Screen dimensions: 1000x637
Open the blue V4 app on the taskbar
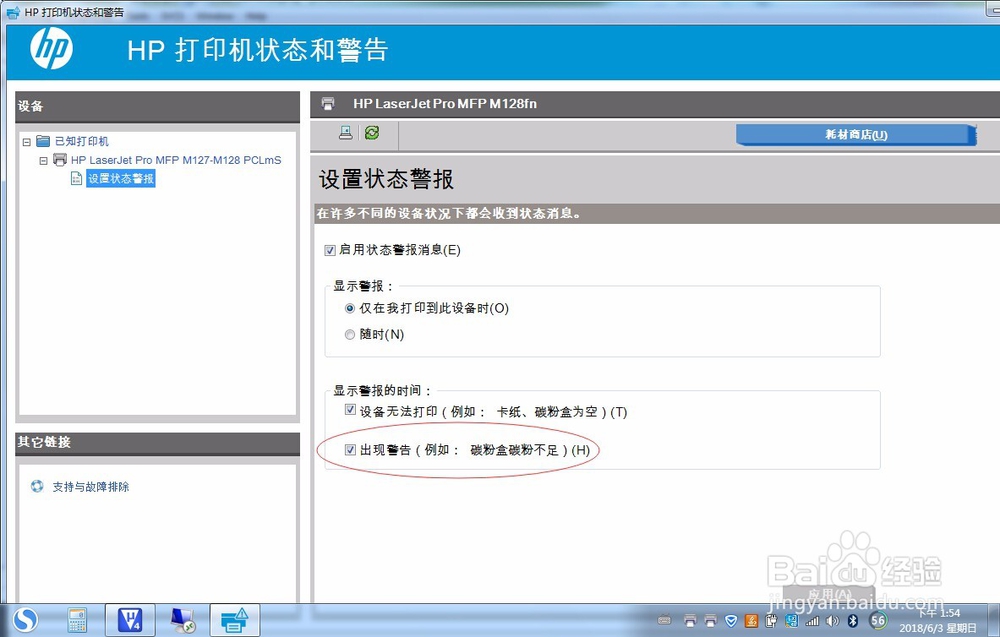point(129,620)
